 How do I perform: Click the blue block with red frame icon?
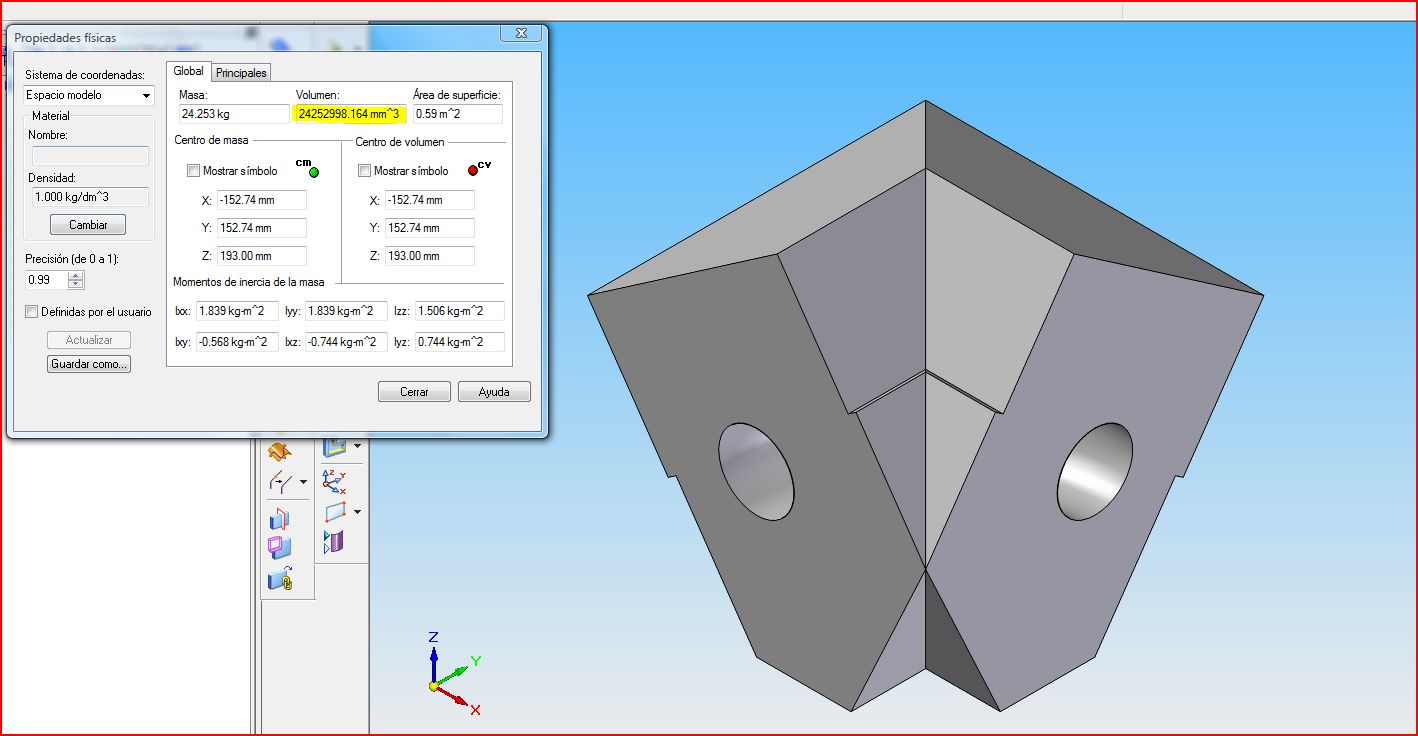[x=280, y=517]
